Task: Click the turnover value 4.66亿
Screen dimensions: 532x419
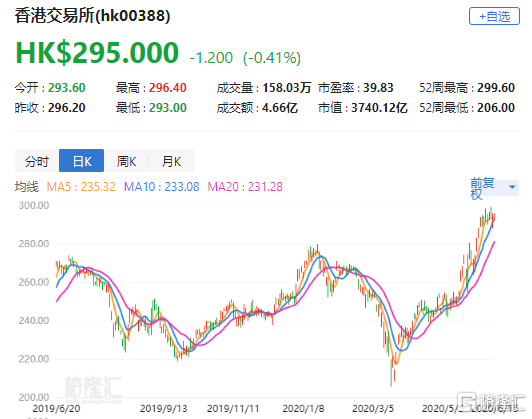Action: pos(280,108)
